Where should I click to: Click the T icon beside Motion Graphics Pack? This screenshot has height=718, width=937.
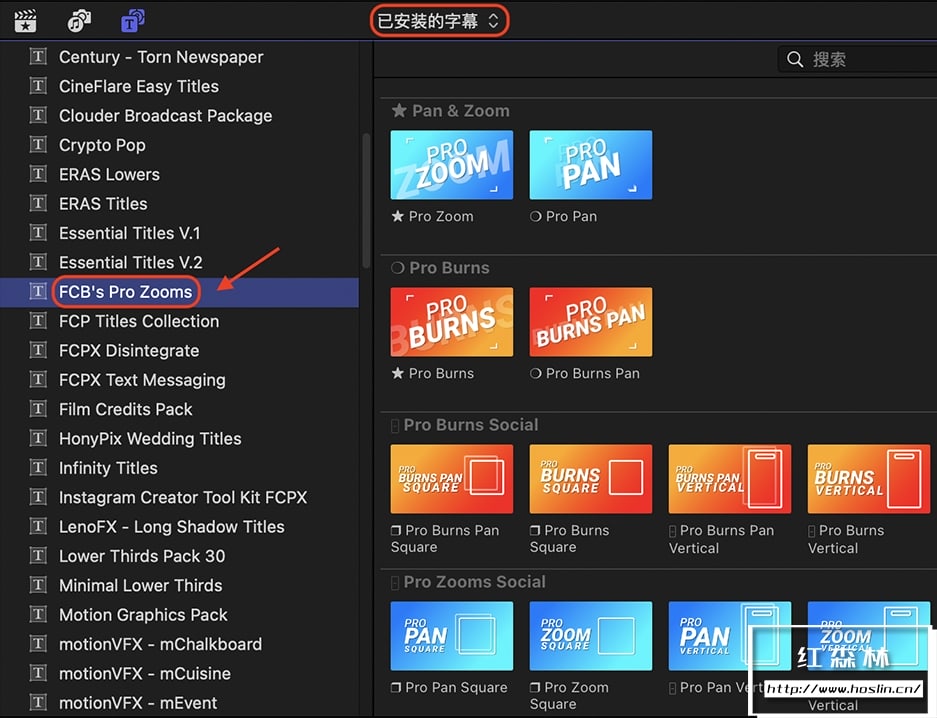point(38,614)
